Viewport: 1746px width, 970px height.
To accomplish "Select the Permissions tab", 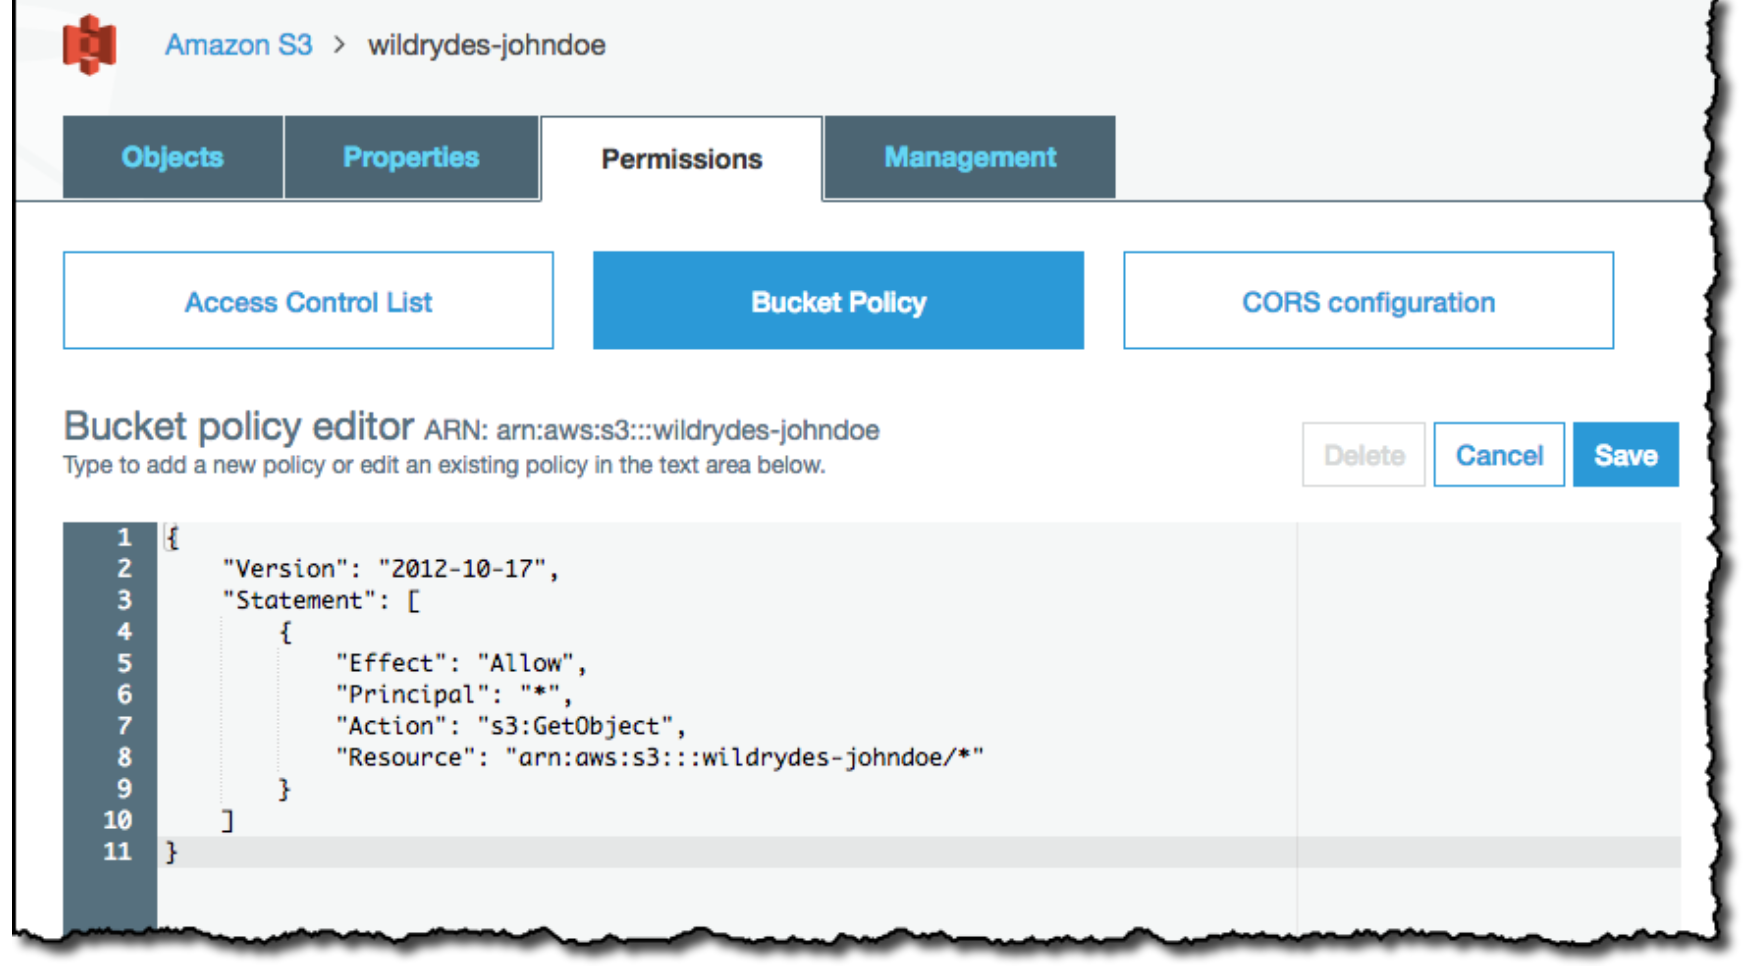I will pos(682,159).
